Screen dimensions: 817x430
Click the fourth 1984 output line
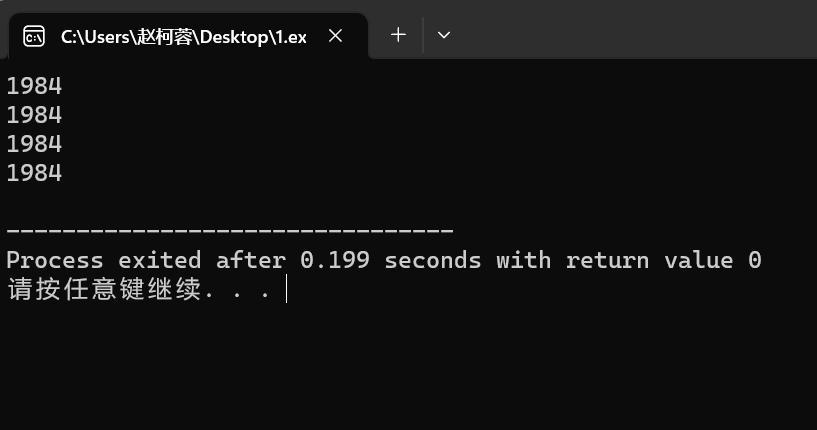(34, 173)
